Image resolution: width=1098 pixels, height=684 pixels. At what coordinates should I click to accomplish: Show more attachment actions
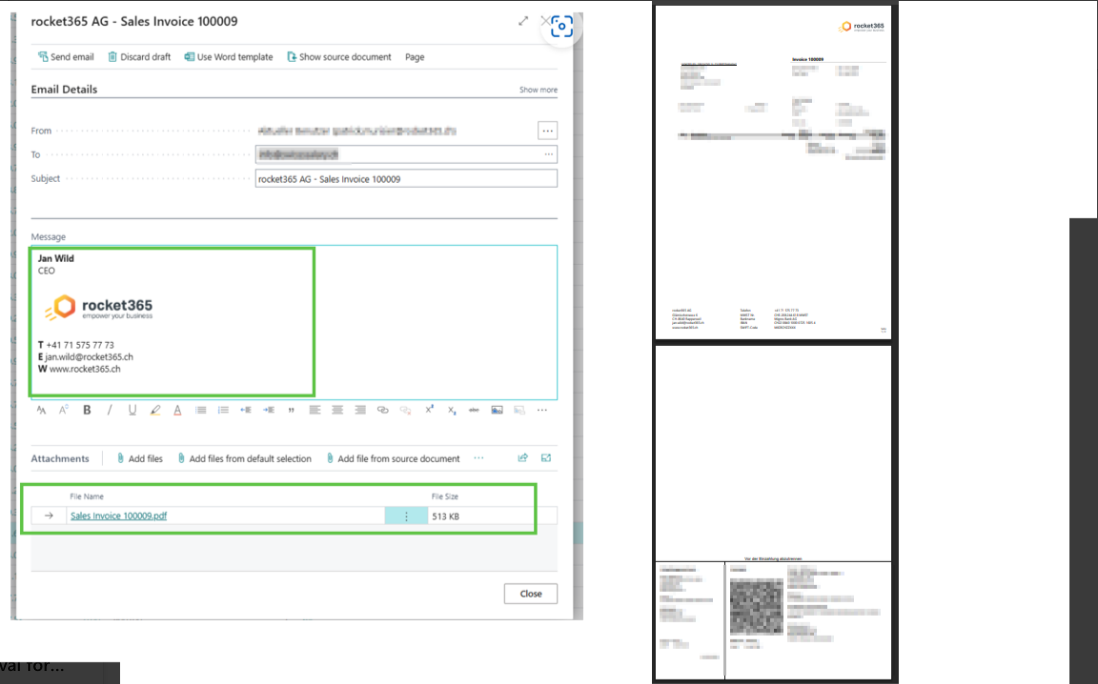click(478, 458)
